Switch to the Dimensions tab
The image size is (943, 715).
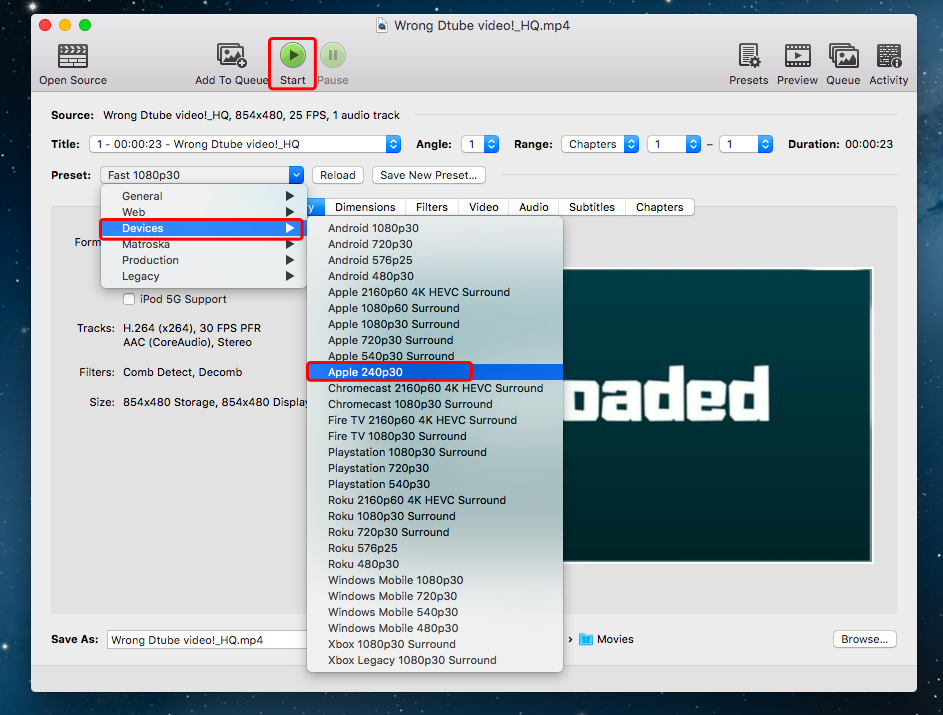coord(365,207)
